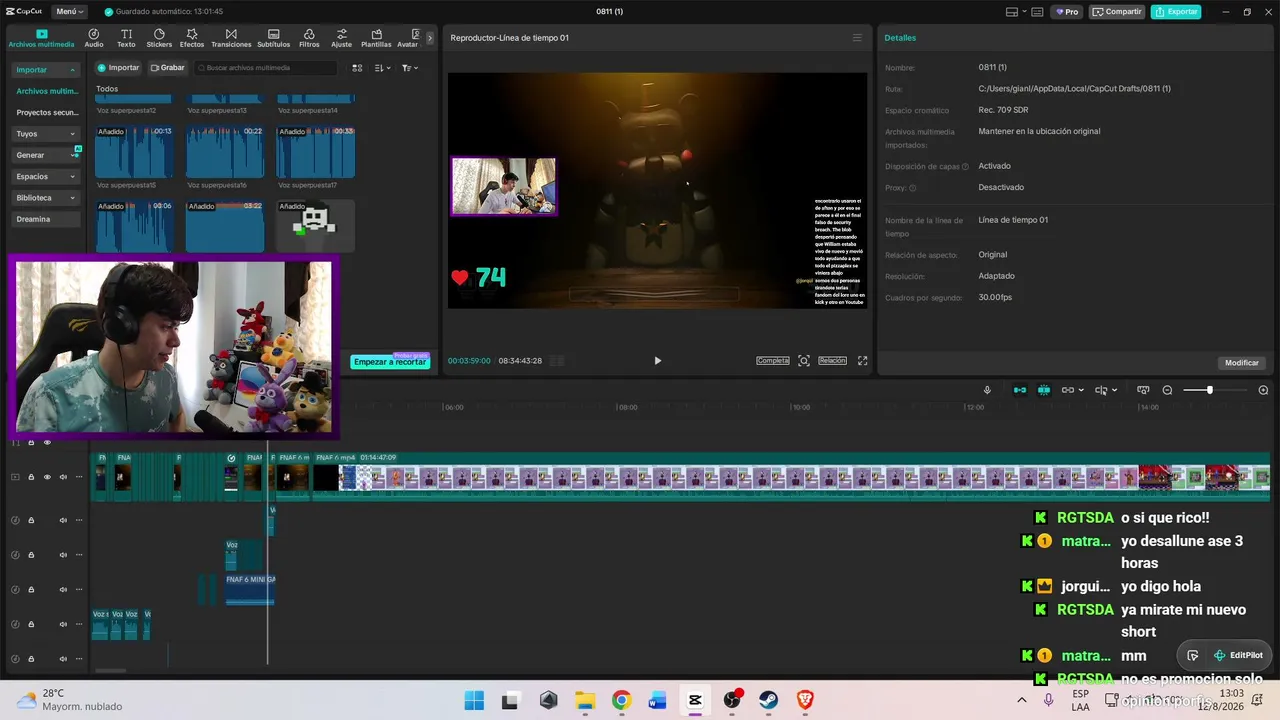Open more options for main video track
The height and width of the screenshot is (720, 1280).
79,477
